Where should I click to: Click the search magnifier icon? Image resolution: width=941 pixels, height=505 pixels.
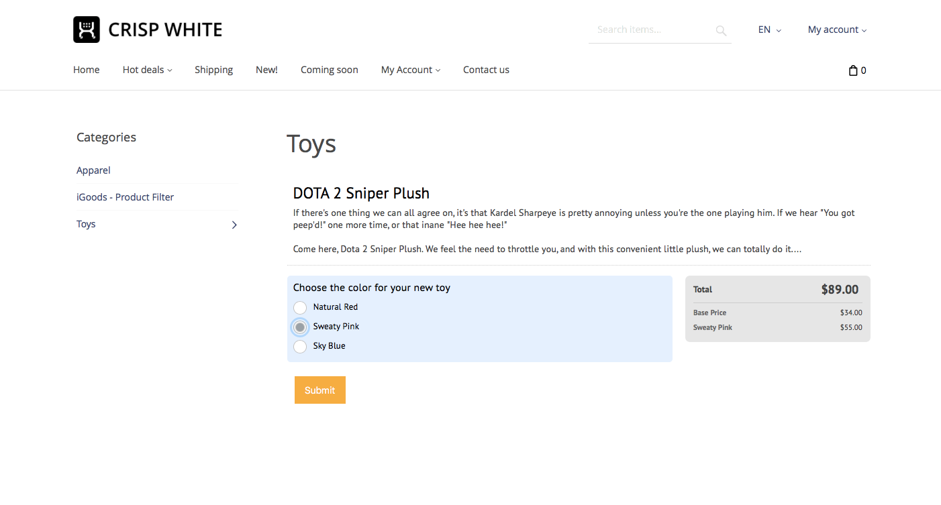(721, 31)
